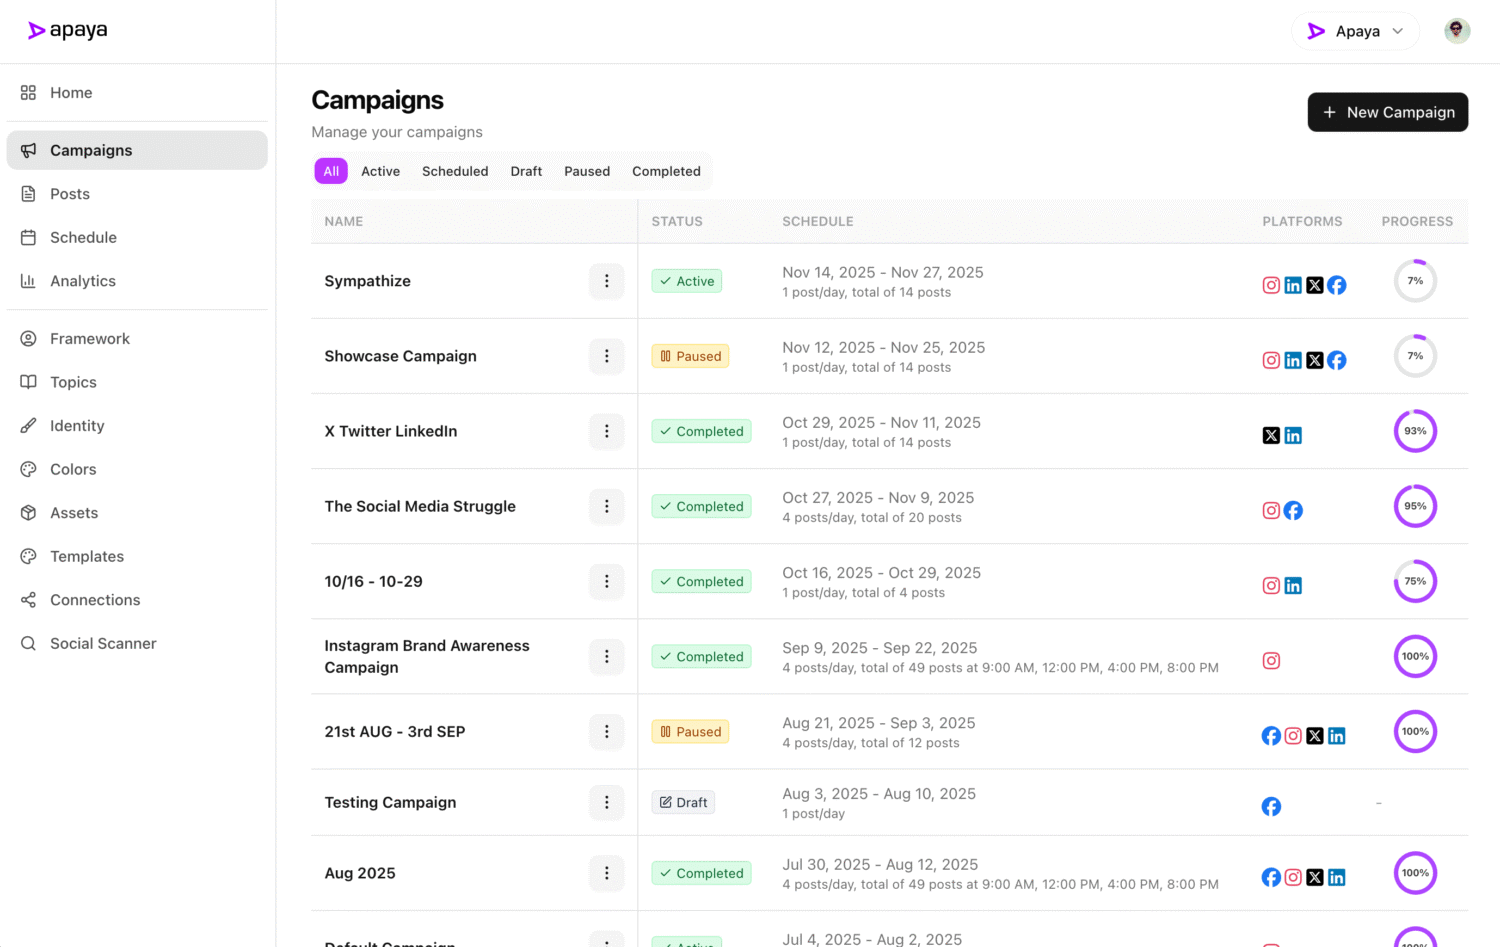Open the Identity section
Viewport: 1500px width, 947px height.
point(77,425)
